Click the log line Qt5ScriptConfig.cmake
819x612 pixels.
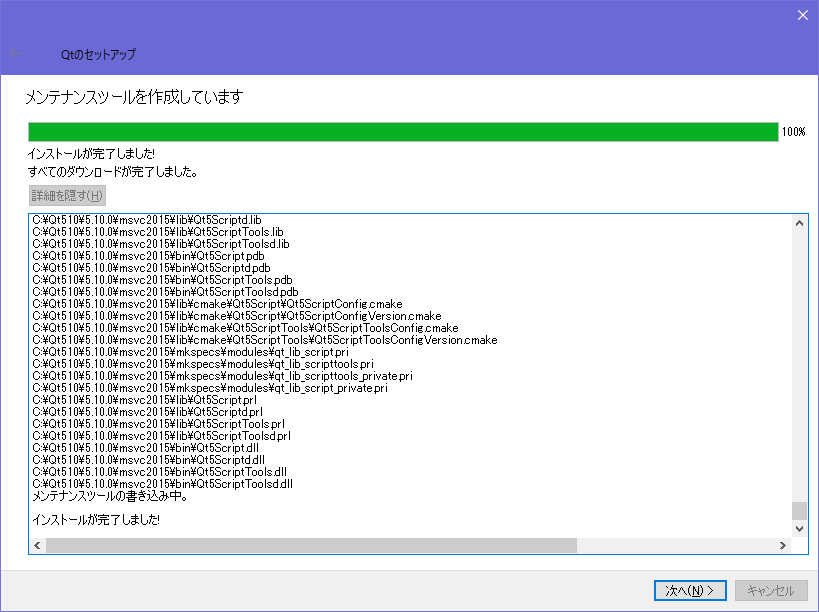[217, 304]
